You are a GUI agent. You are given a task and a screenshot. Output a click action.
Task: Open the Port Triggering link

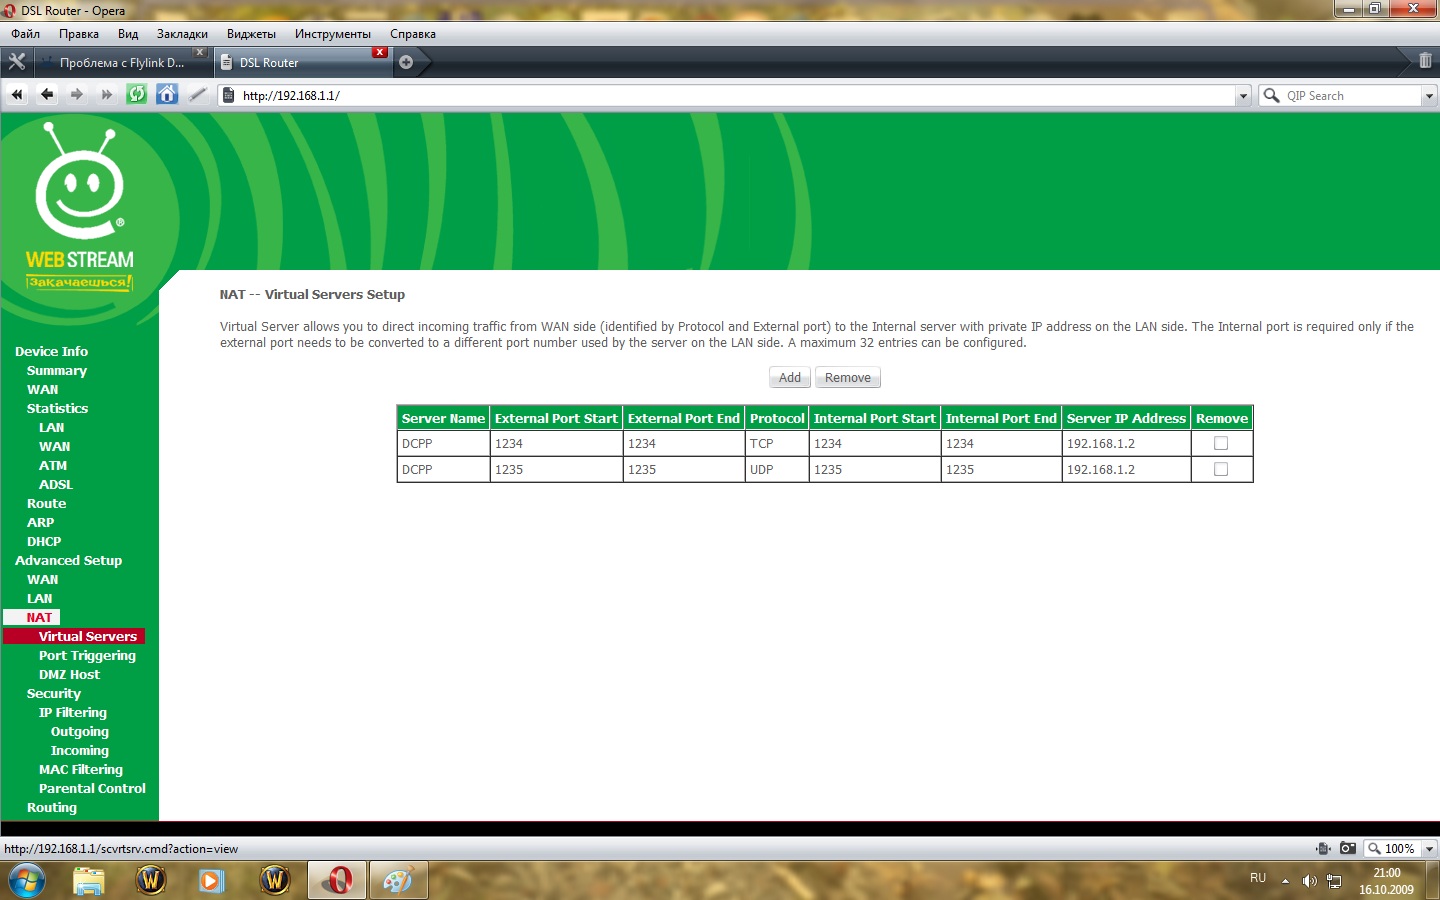click(x=87, y=656)
